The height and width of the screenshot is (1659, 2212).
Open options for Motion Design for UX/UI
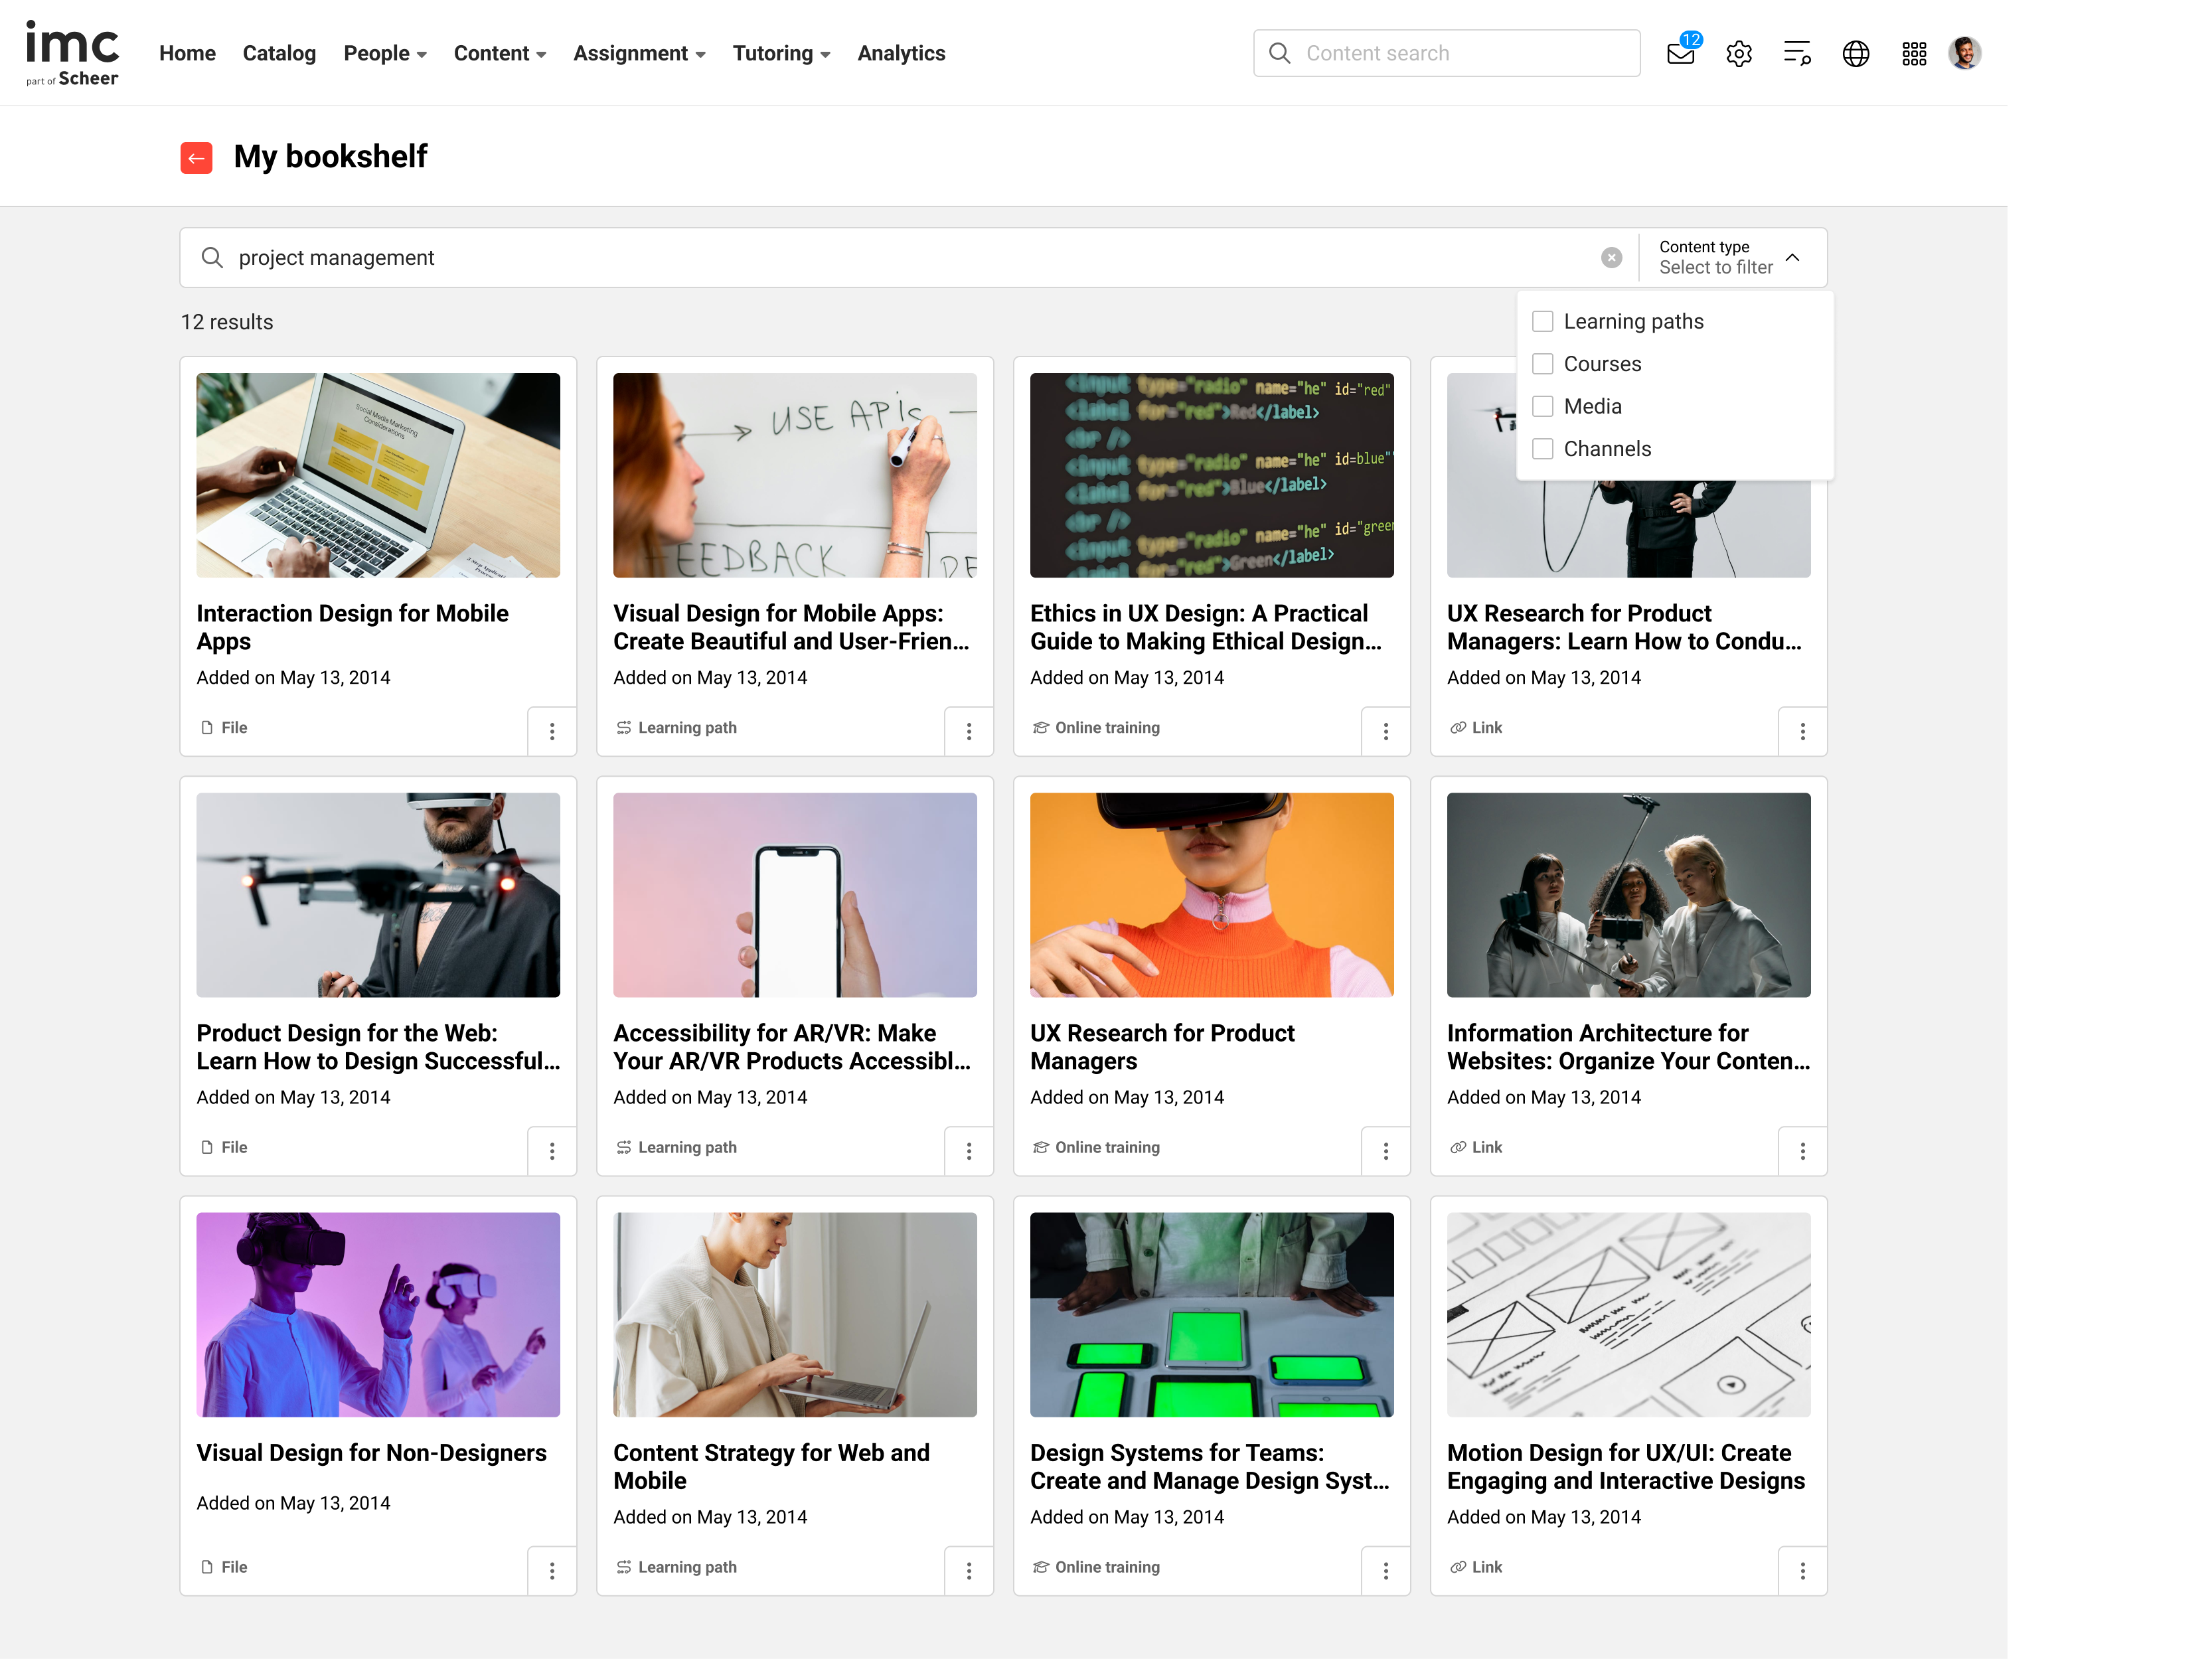1802,1571
